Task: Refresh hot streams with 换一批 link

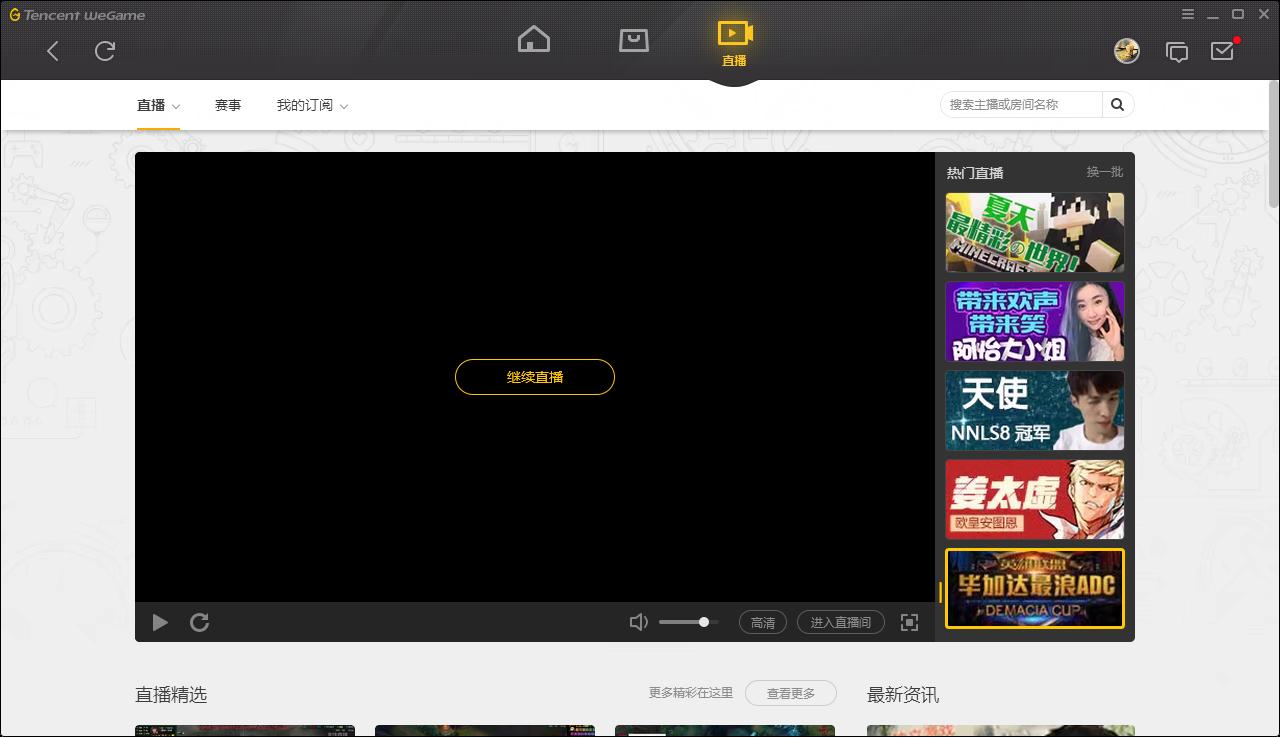Action: pyautogui.click(x=1104, y=172)
